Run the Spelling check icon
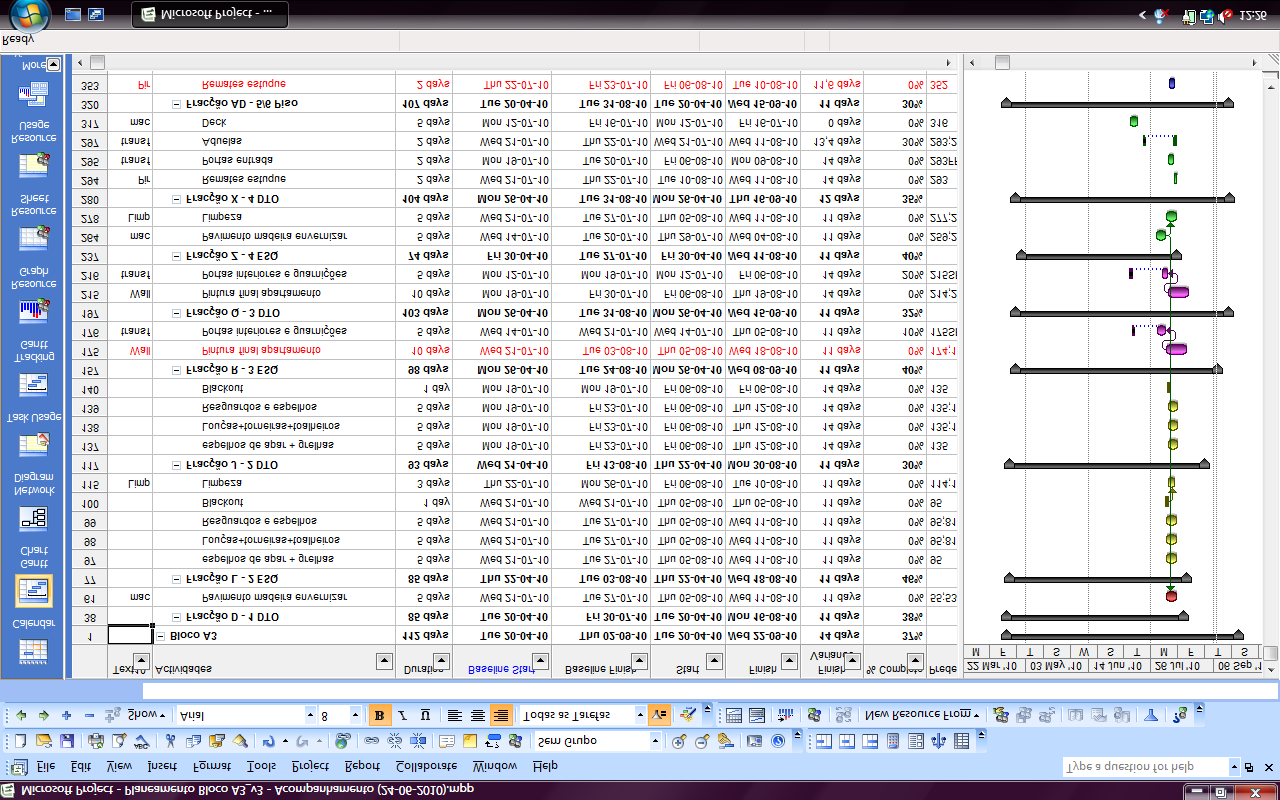The width and height of the screenshot is (1280, 800). click(x=141, y=741)
